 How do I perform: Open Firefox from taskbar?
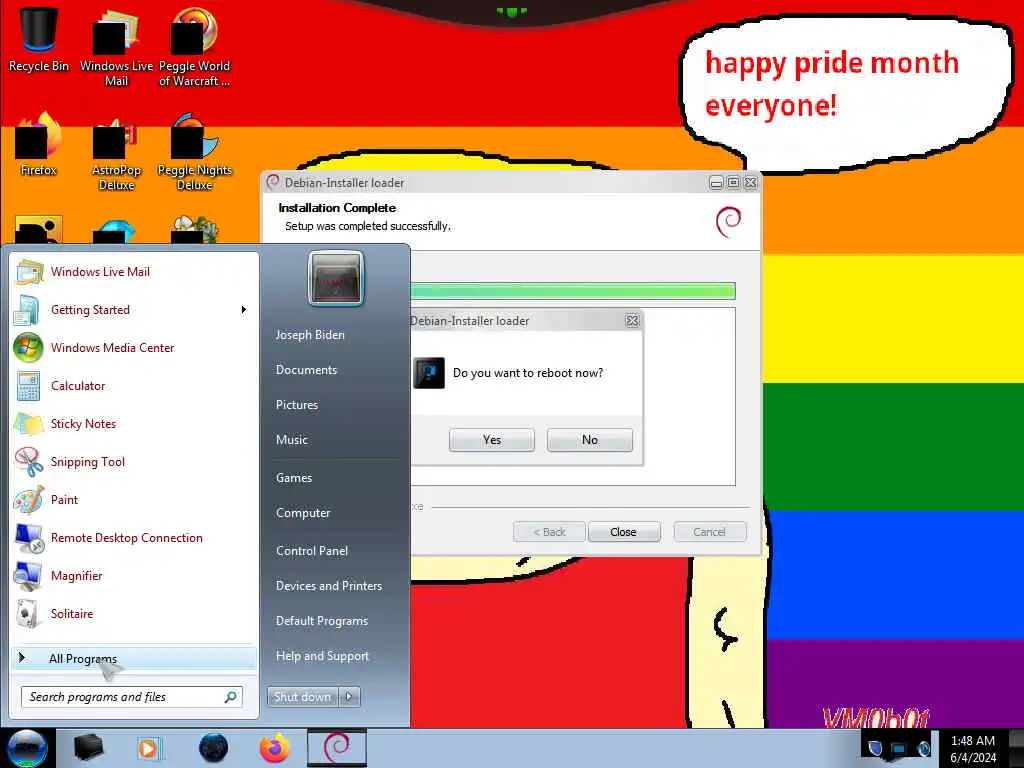pyautogui.click(x=275, y=748)
